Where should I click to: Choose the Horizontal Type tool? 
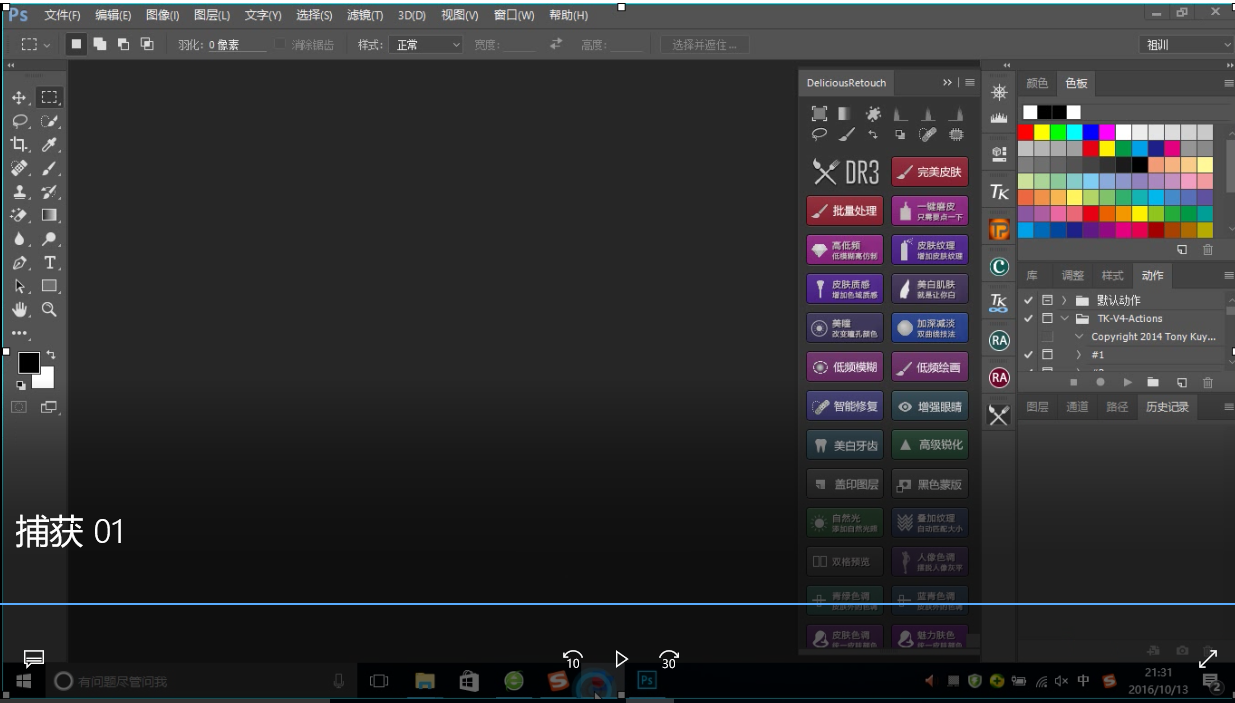pyautogui.click(x=49, y=263)
